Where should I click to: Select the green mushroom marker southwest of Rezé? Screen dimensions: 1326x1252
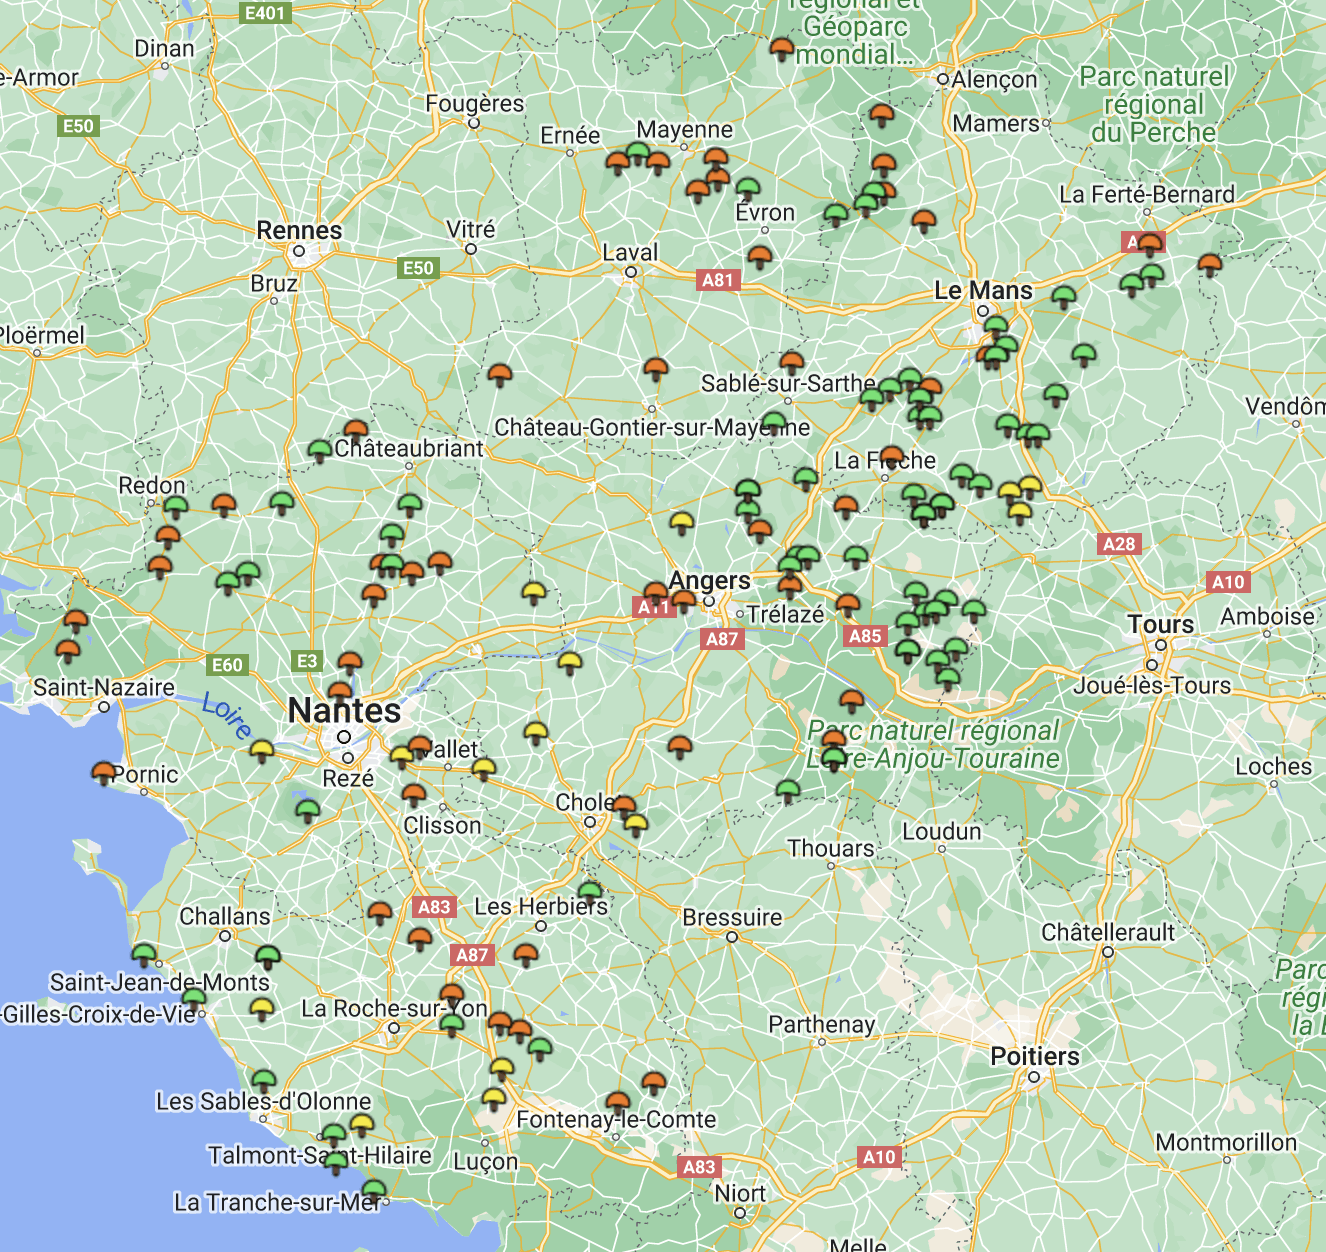307,809
